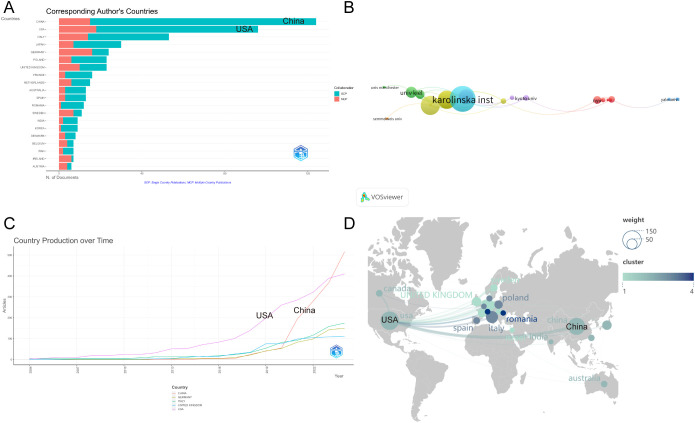Select the australia node on the map
The image size is (695, 423).
tap(604, 384)
